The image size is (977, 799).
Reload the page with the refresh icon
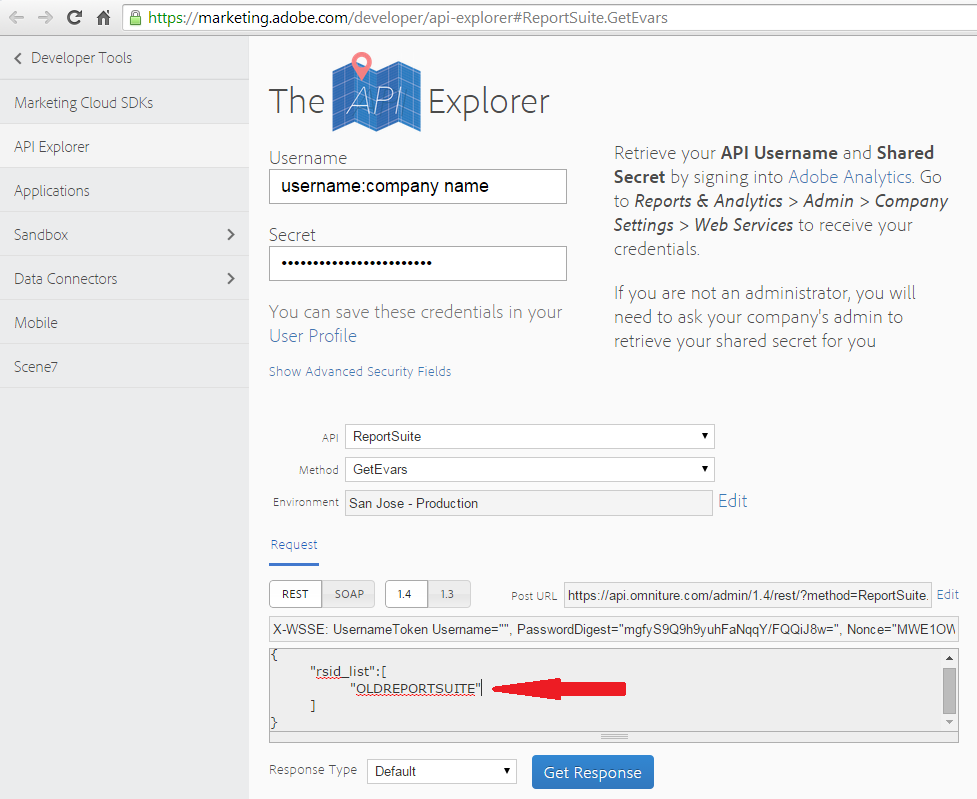coord(75,17)
